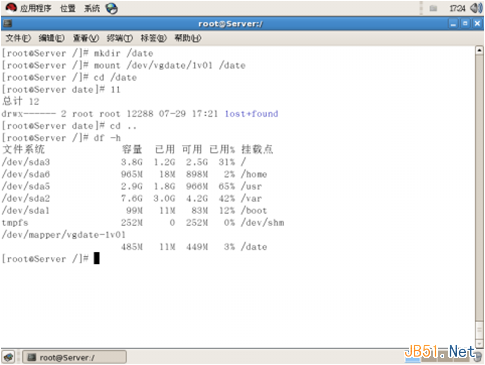Click the /home mount point
485x365 pixels.
pyautogui.click(x=254, y=174)
